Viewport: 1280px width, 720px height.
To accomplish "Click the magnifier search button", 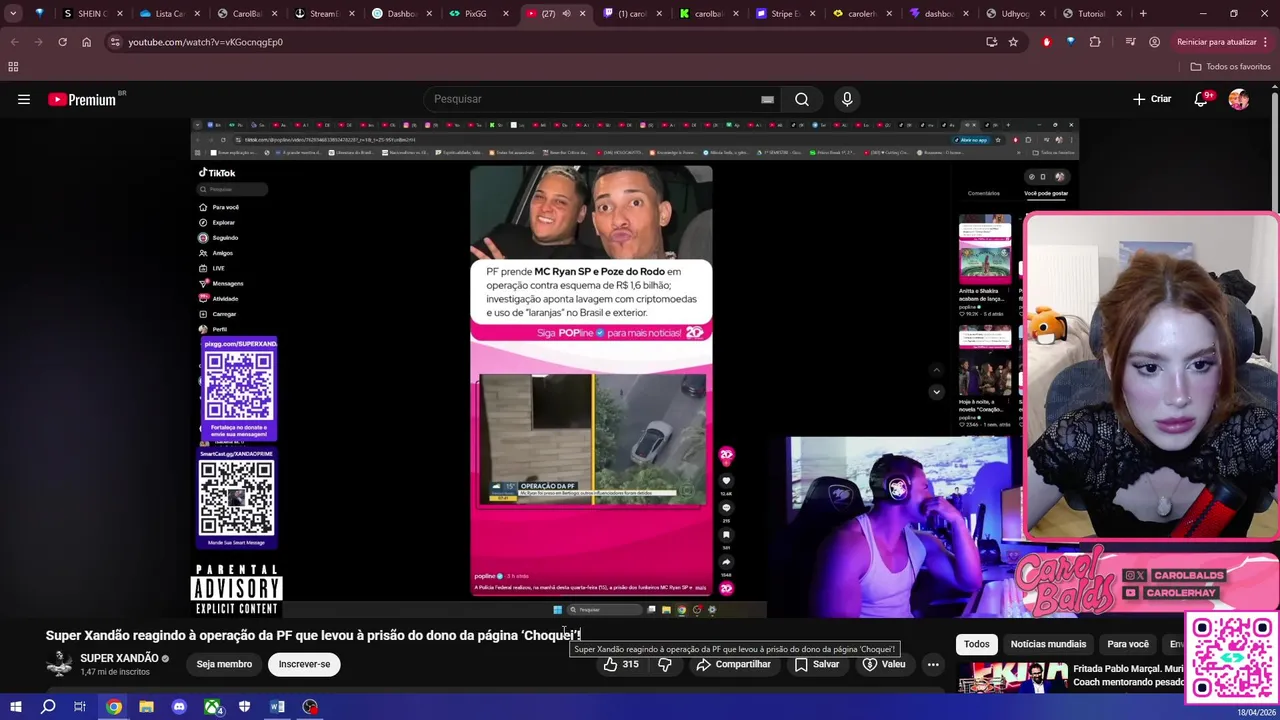I will [801, 99].
